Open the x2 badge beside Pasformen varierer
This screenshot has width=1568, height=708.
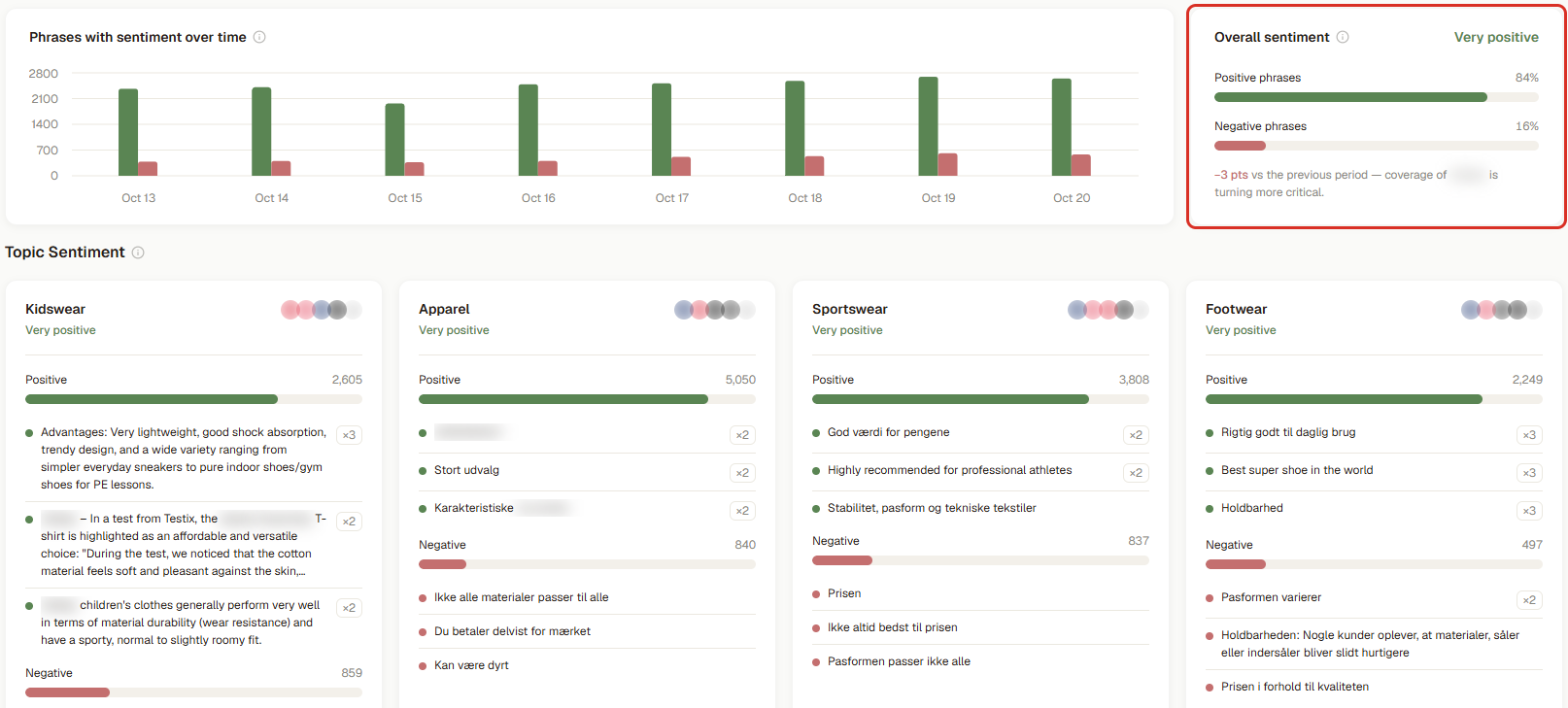[x=1529, y=600]
